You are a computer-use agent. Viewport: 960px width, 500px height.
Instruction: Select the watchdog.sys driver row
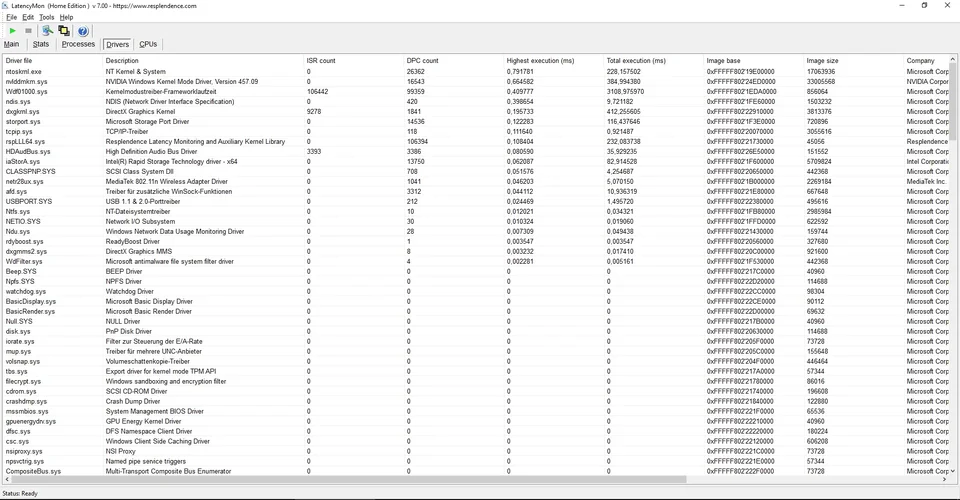476,291
